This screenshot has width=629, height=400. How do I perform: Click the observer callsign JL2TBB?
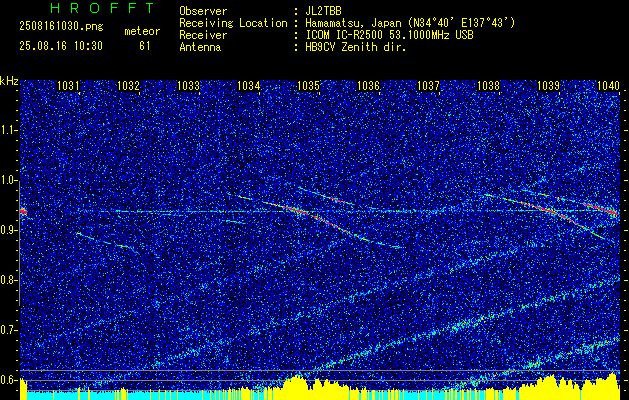coord(323,11)
